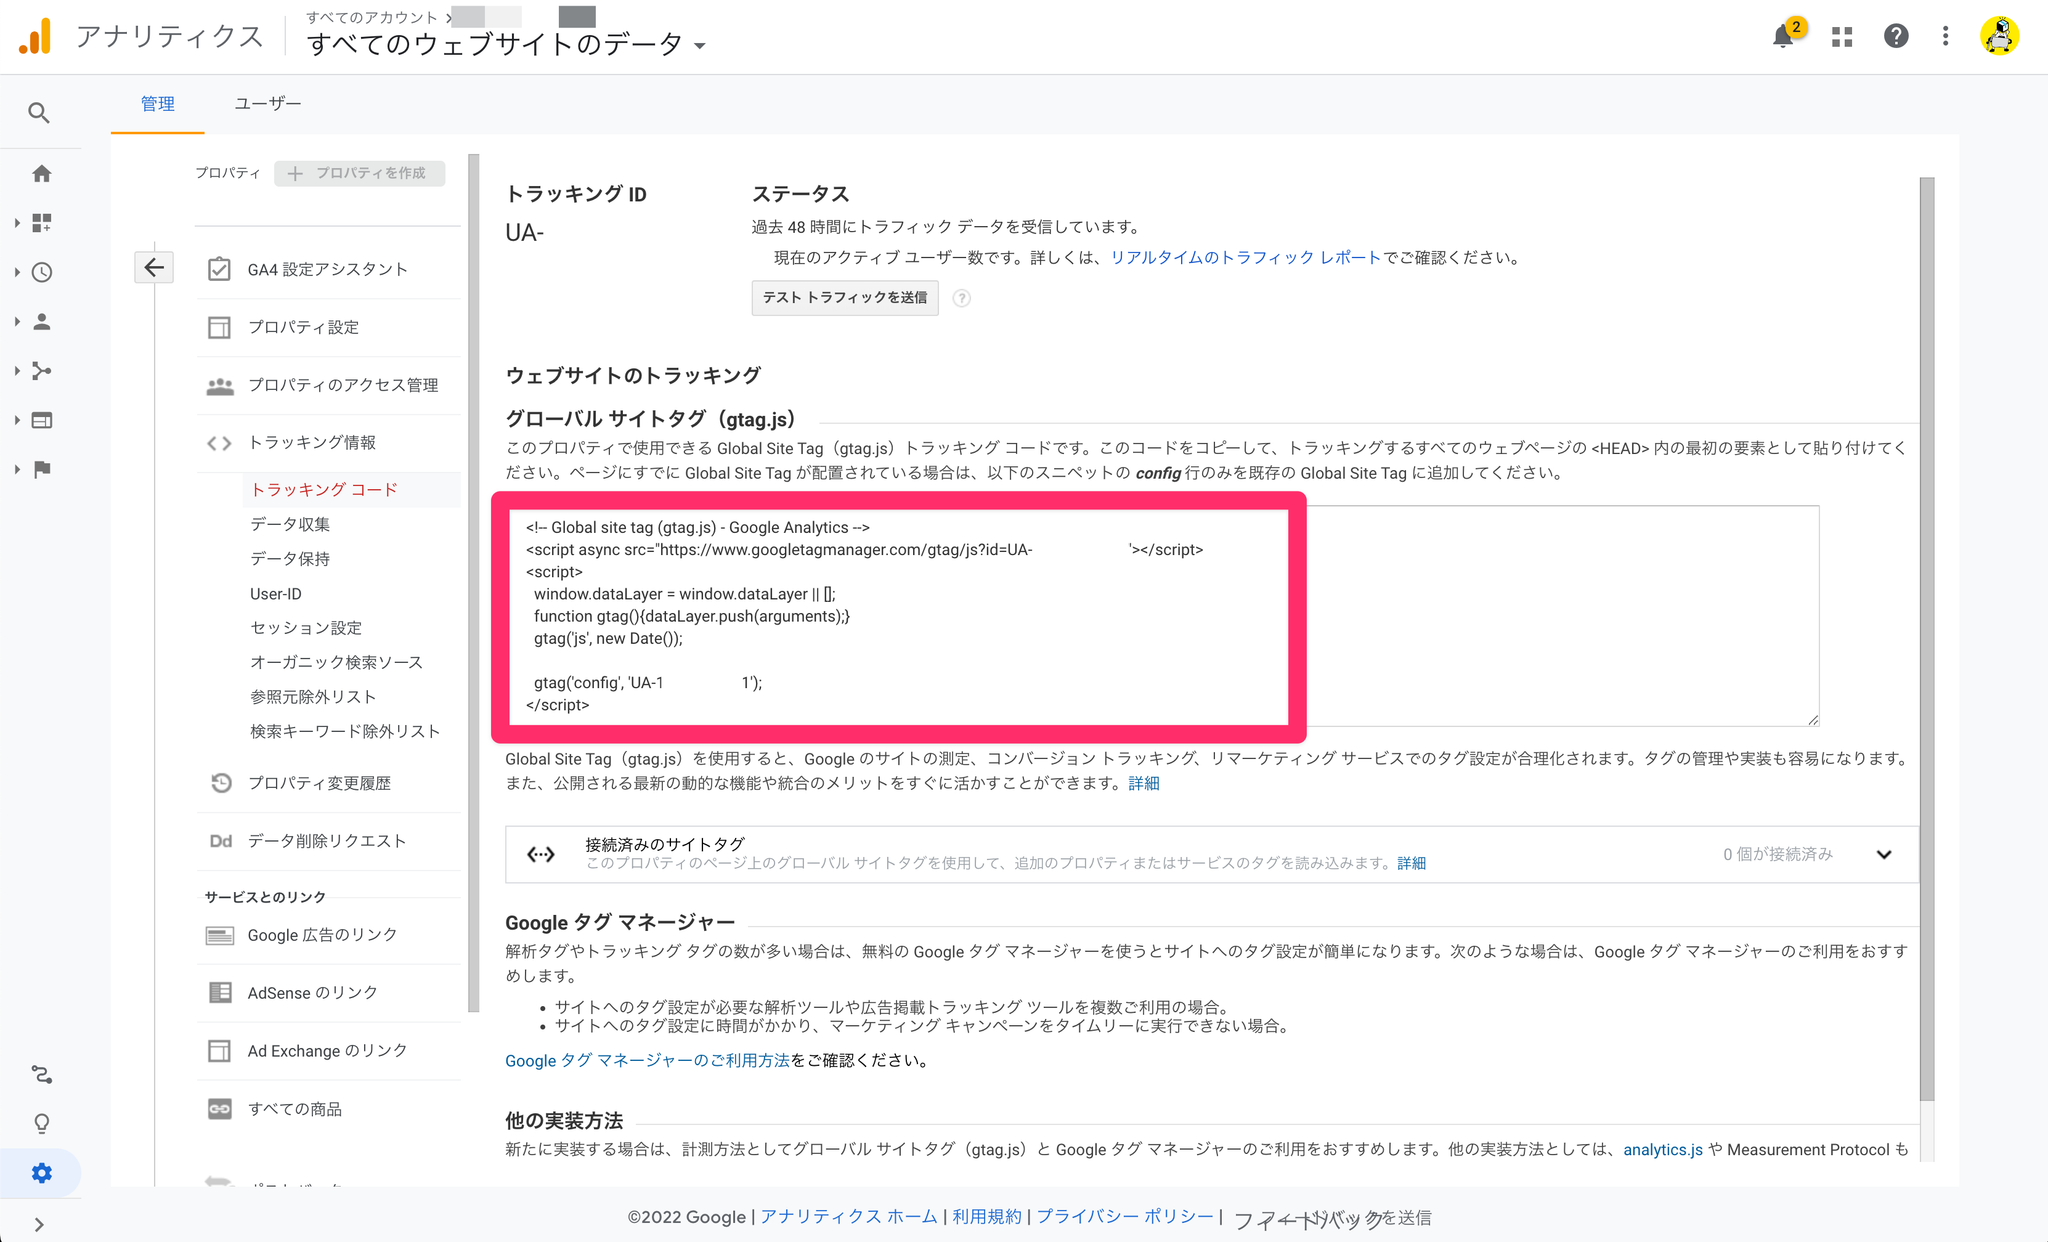Click the main content vertical scrollbar

click(1927, 640)
